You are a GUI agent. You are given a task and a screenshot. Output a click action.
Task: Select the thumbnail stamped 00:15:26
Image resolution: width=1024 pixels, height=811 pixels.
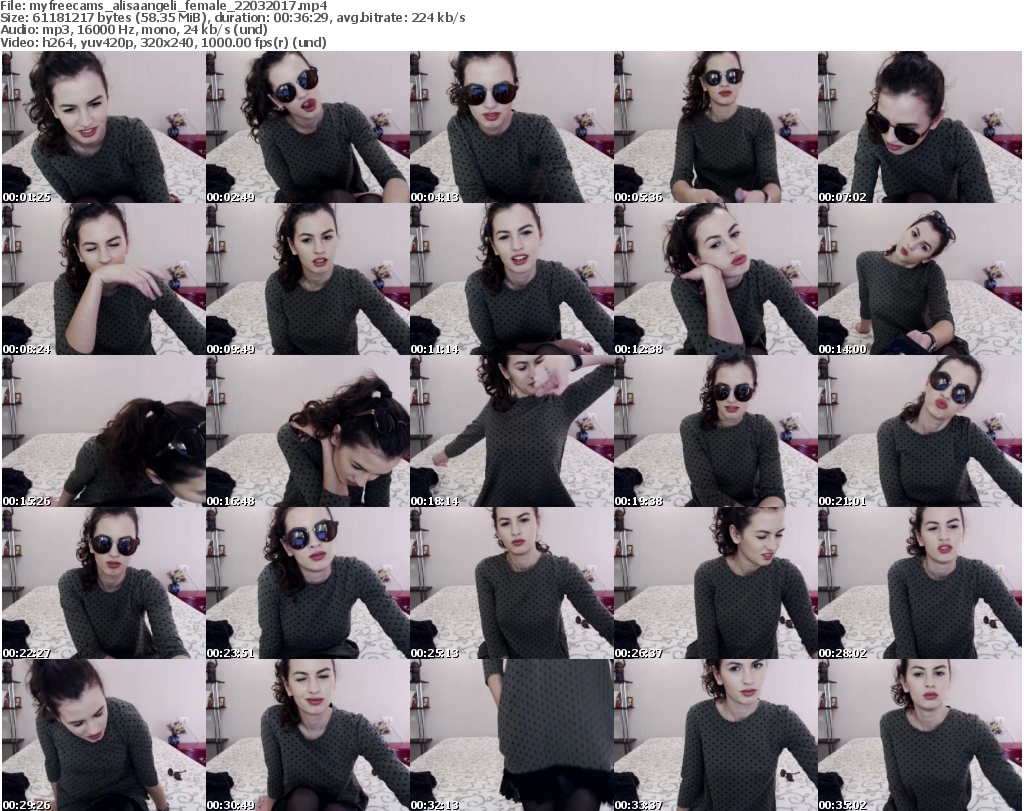(103, 432)
